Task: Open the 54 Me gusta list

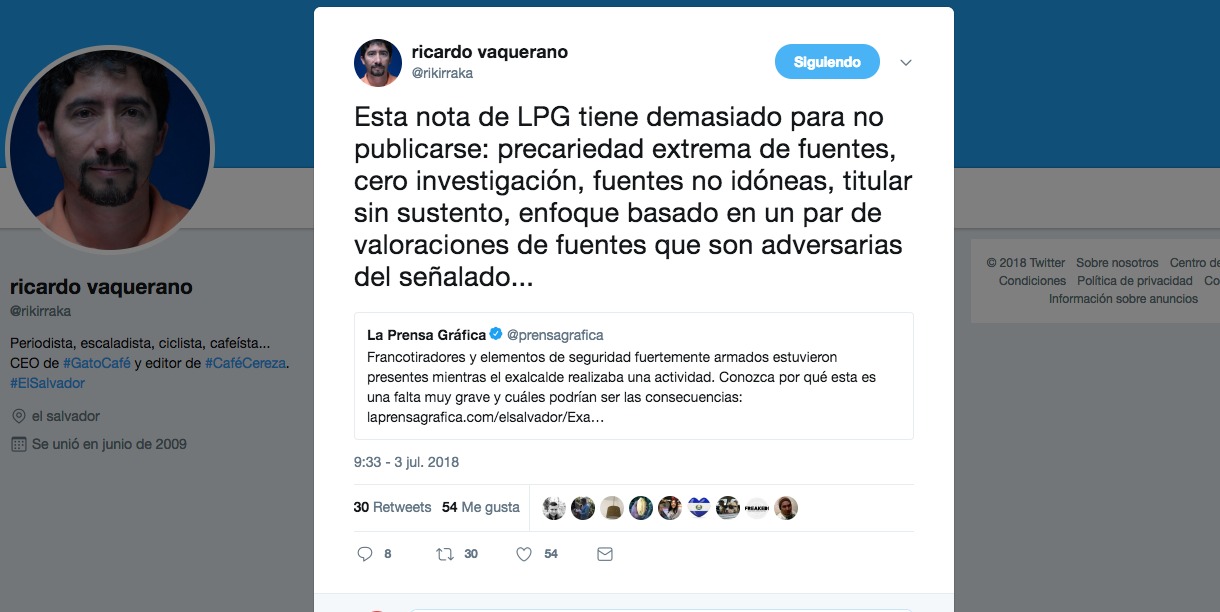Action: pyautogui.click(x=481, y=507)
